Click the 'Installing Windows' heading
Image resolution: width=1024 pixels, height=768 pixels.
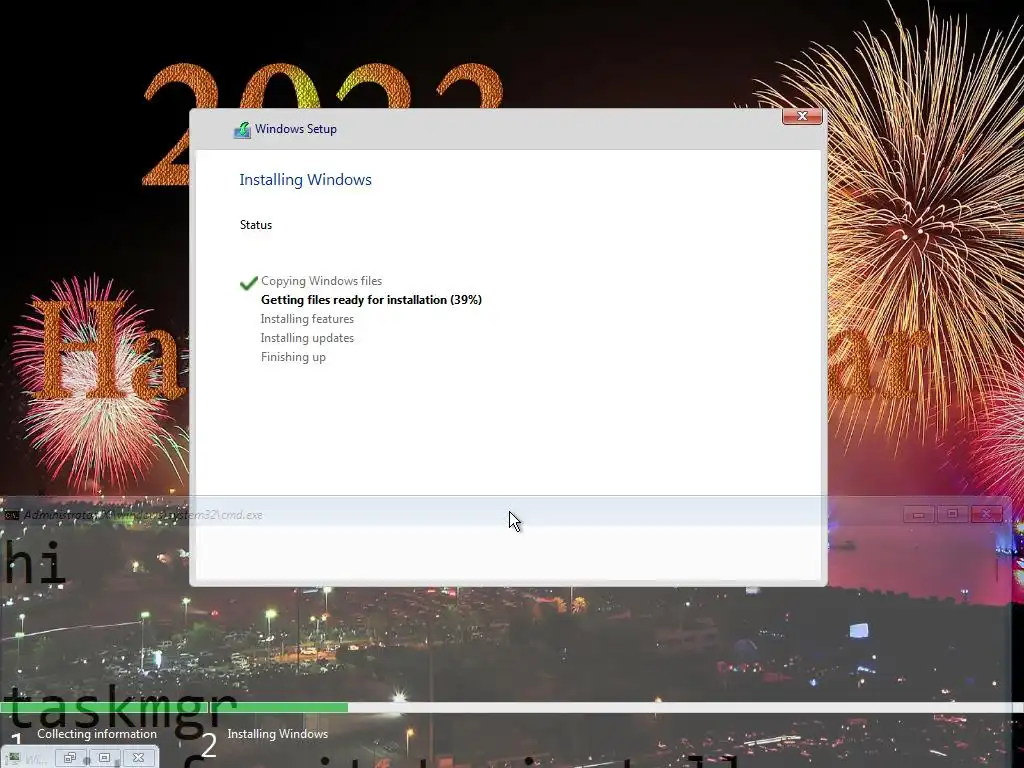coord(305,180)
